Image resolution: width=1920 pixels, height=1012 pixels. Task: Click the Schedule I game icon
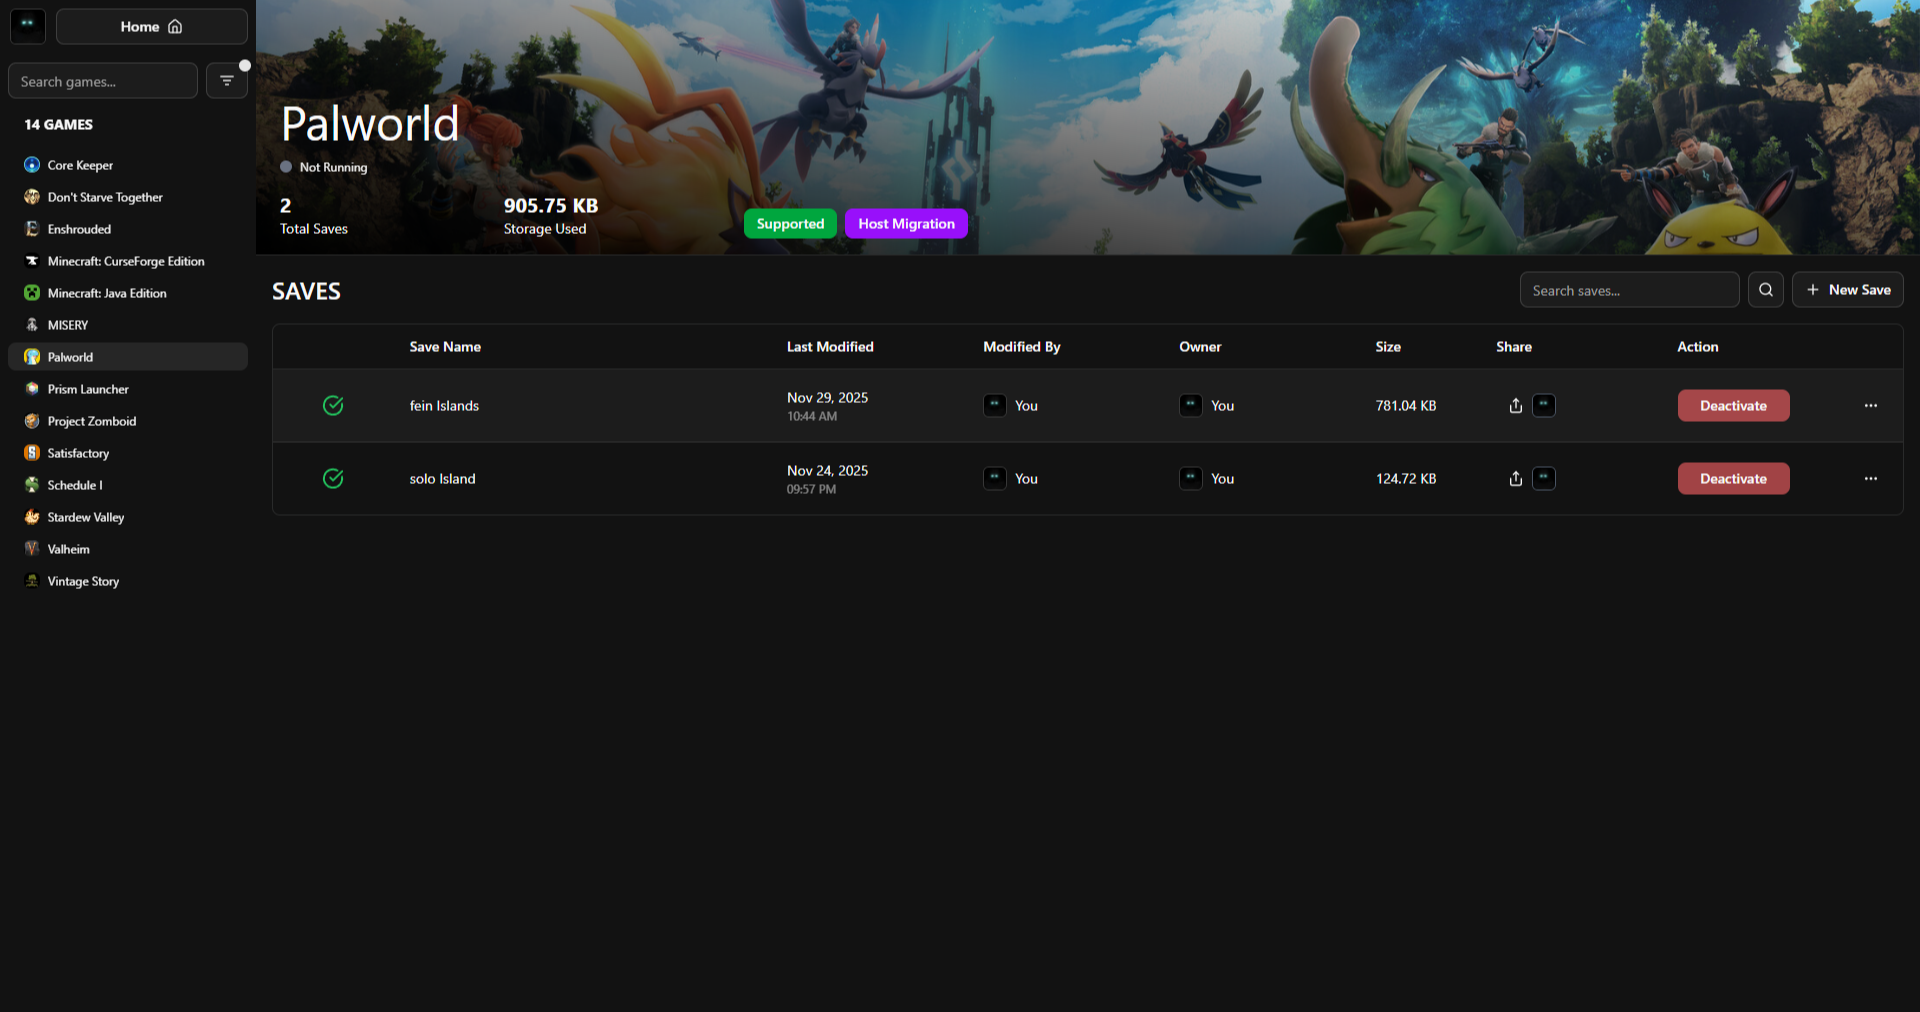(32, 485)
